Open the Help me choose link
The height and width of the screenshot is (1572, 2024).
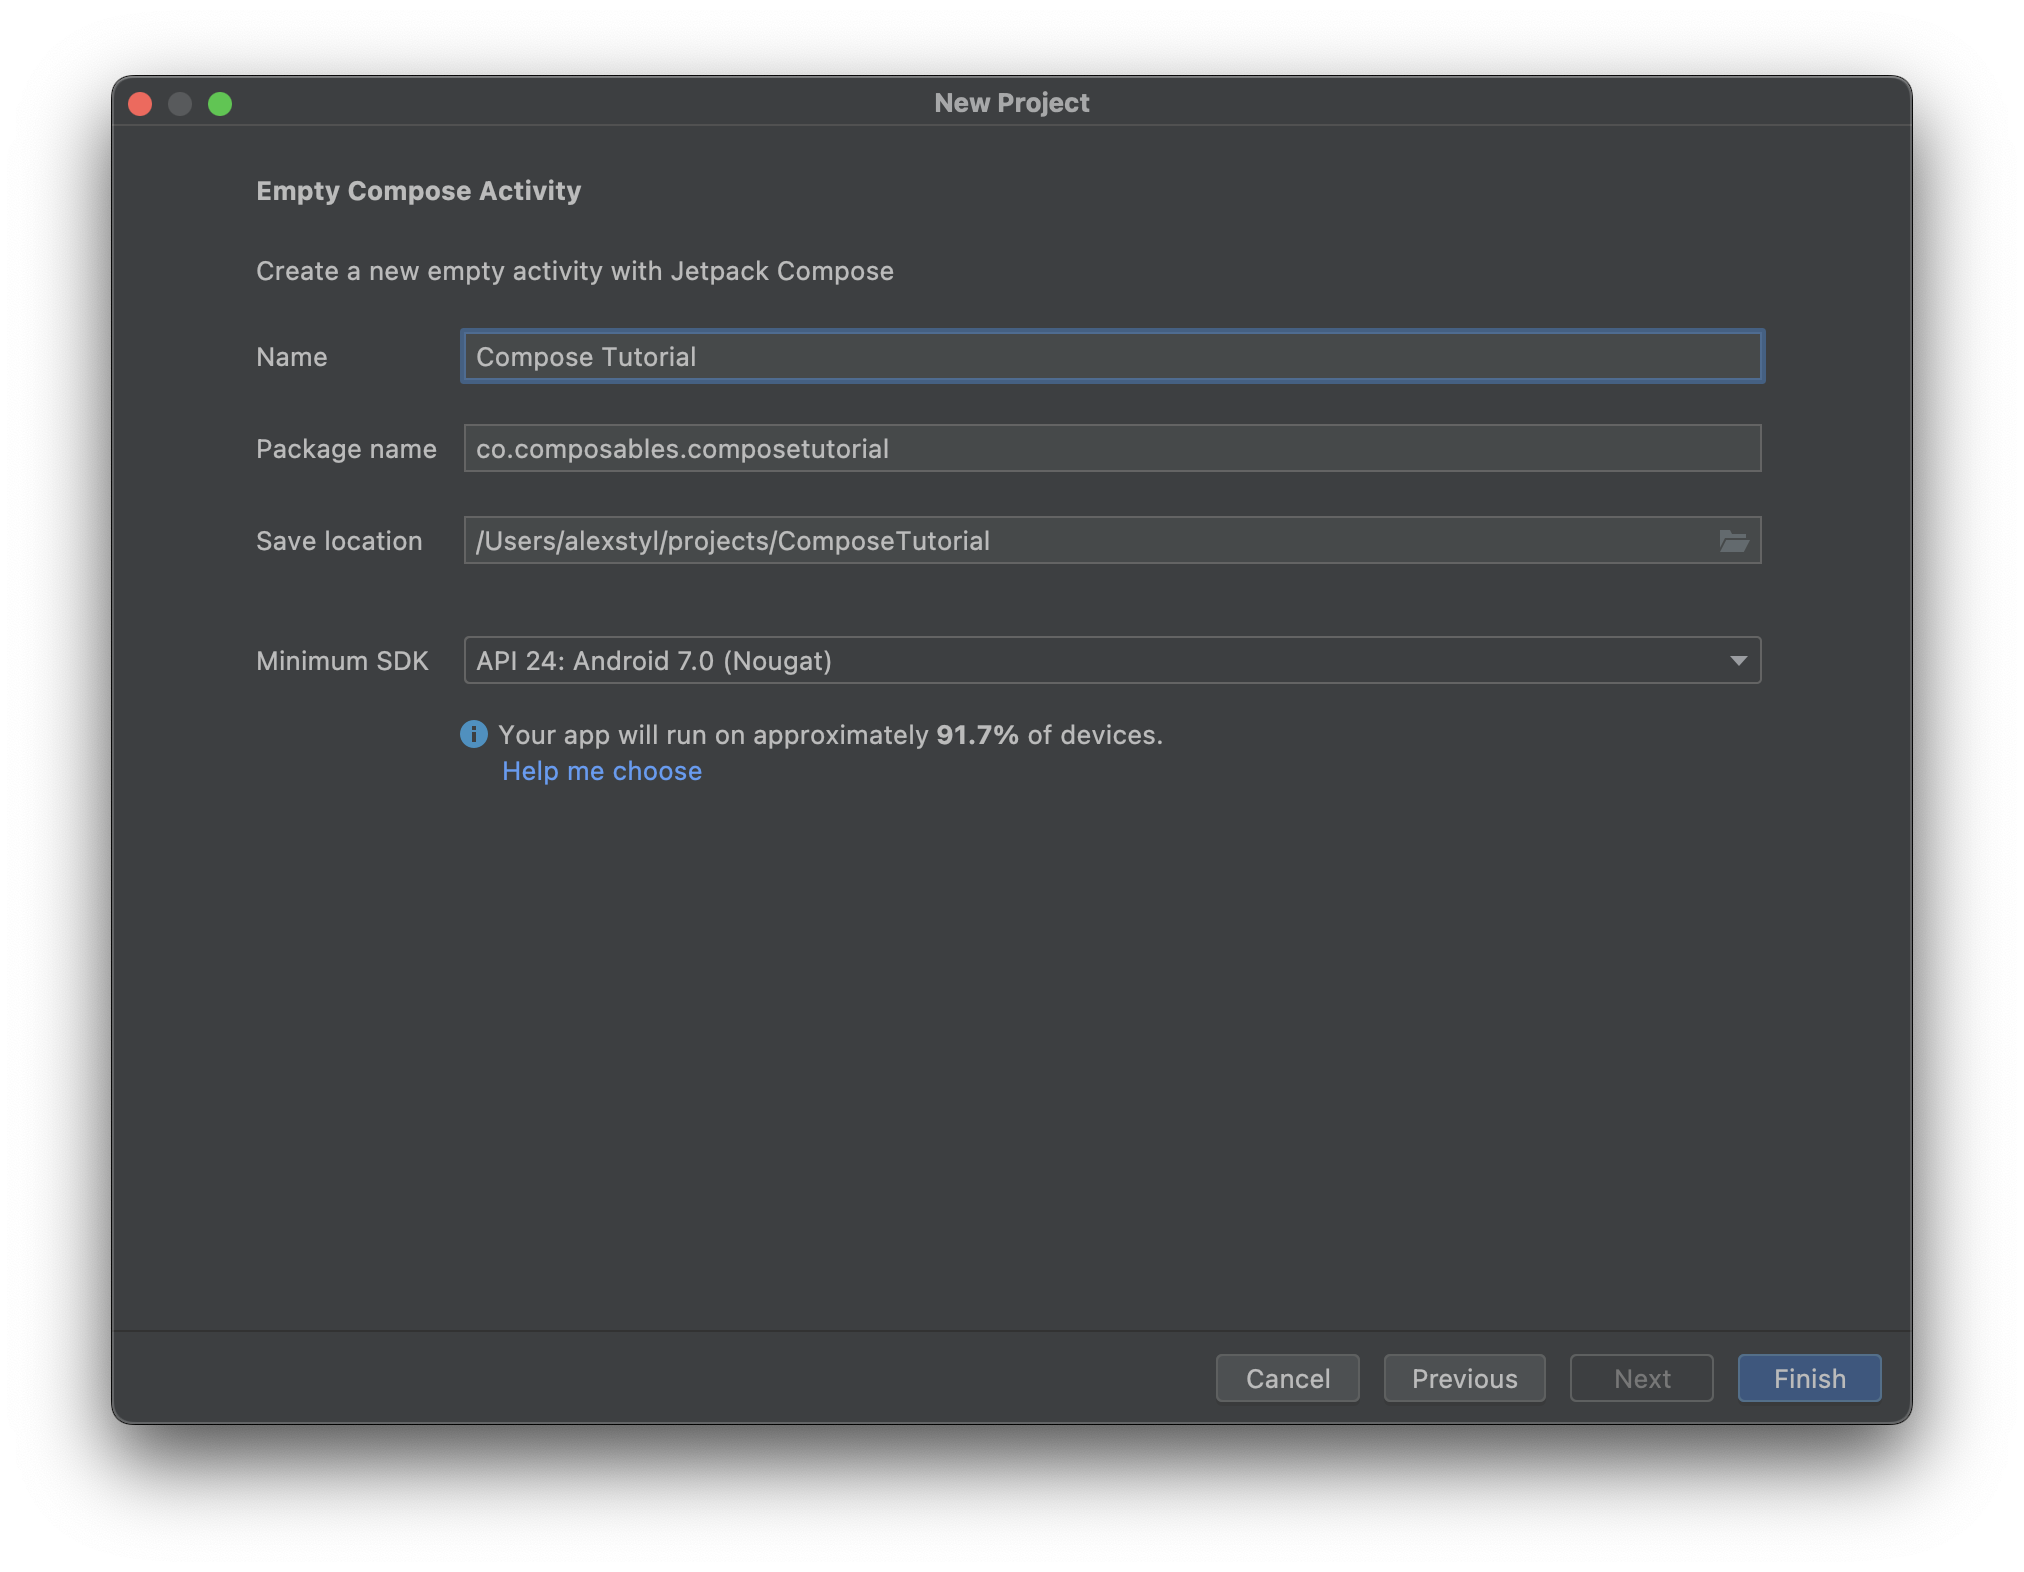601,770
